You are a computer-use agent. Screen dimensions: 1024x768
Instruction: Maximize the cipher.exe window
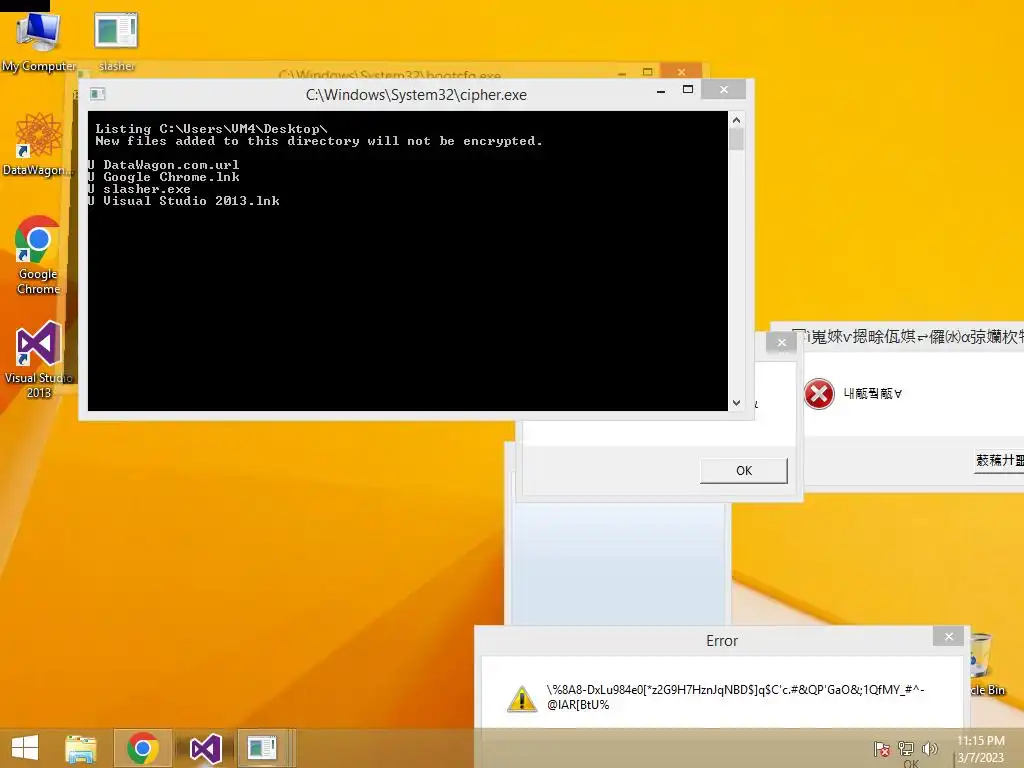pyautogui.click(x=688, y=89)
